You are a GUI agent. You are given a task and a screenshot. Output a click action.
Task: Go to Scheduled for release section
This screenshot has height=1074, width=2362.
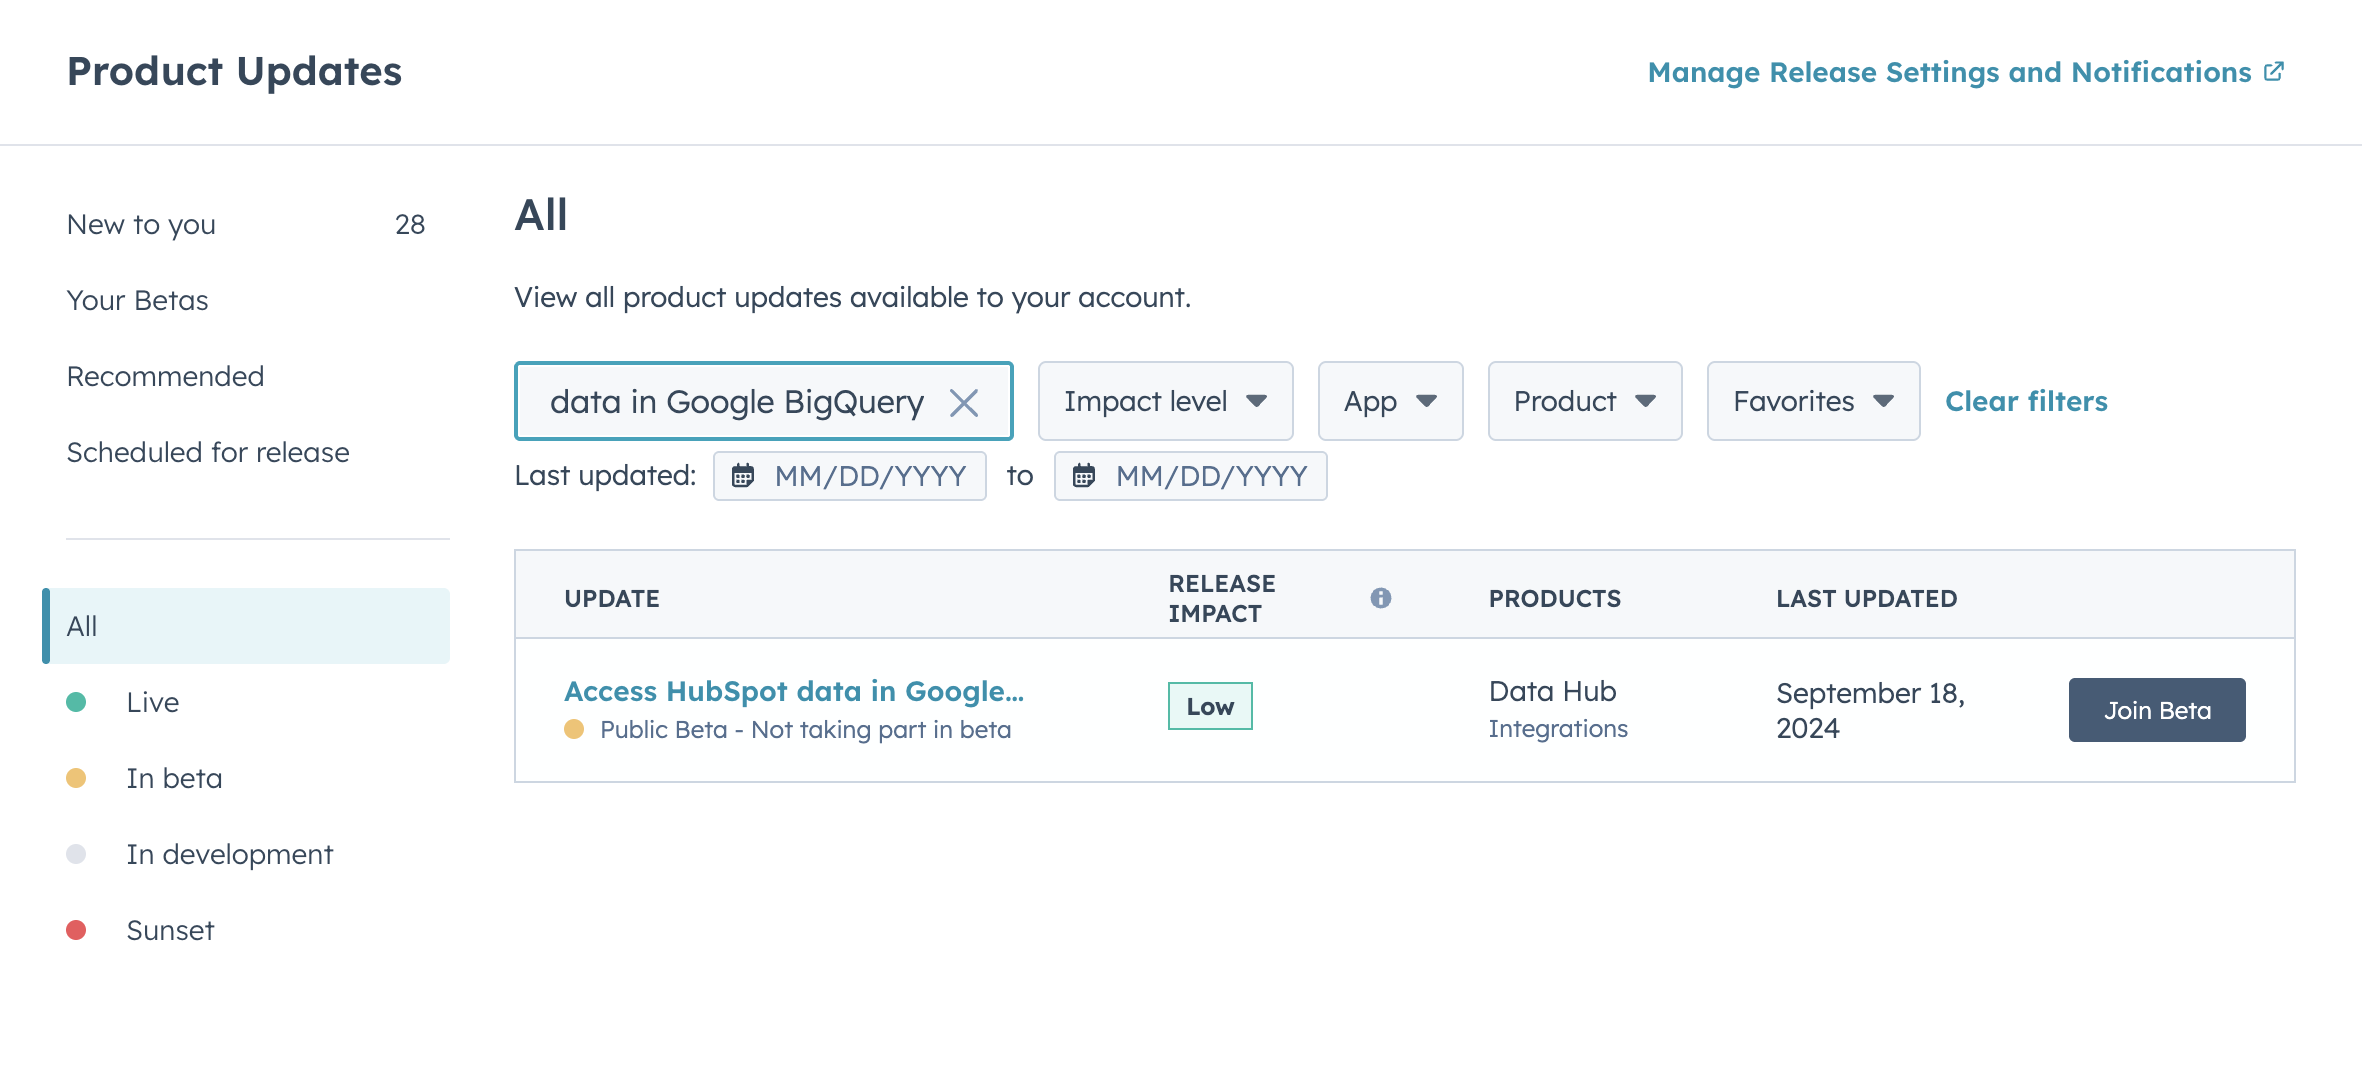click(208, 452)
